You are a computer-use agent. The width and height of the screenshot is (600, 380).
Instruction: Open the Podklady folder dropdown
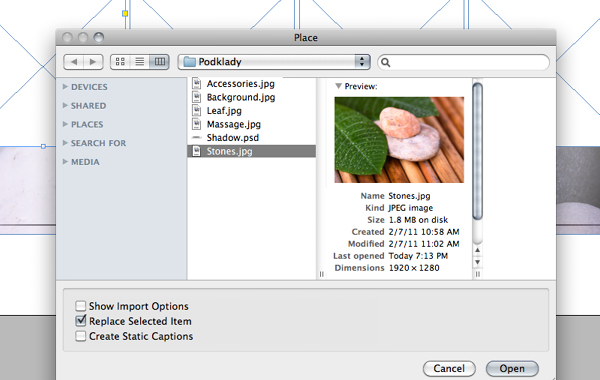tap(274, 62)
